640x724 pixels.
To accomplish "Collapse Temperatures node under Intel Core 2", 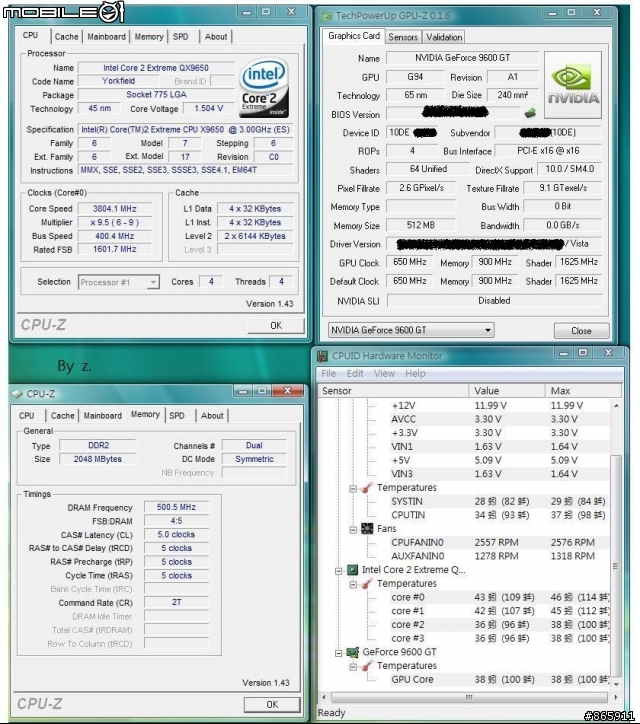I will click(353, 585).
